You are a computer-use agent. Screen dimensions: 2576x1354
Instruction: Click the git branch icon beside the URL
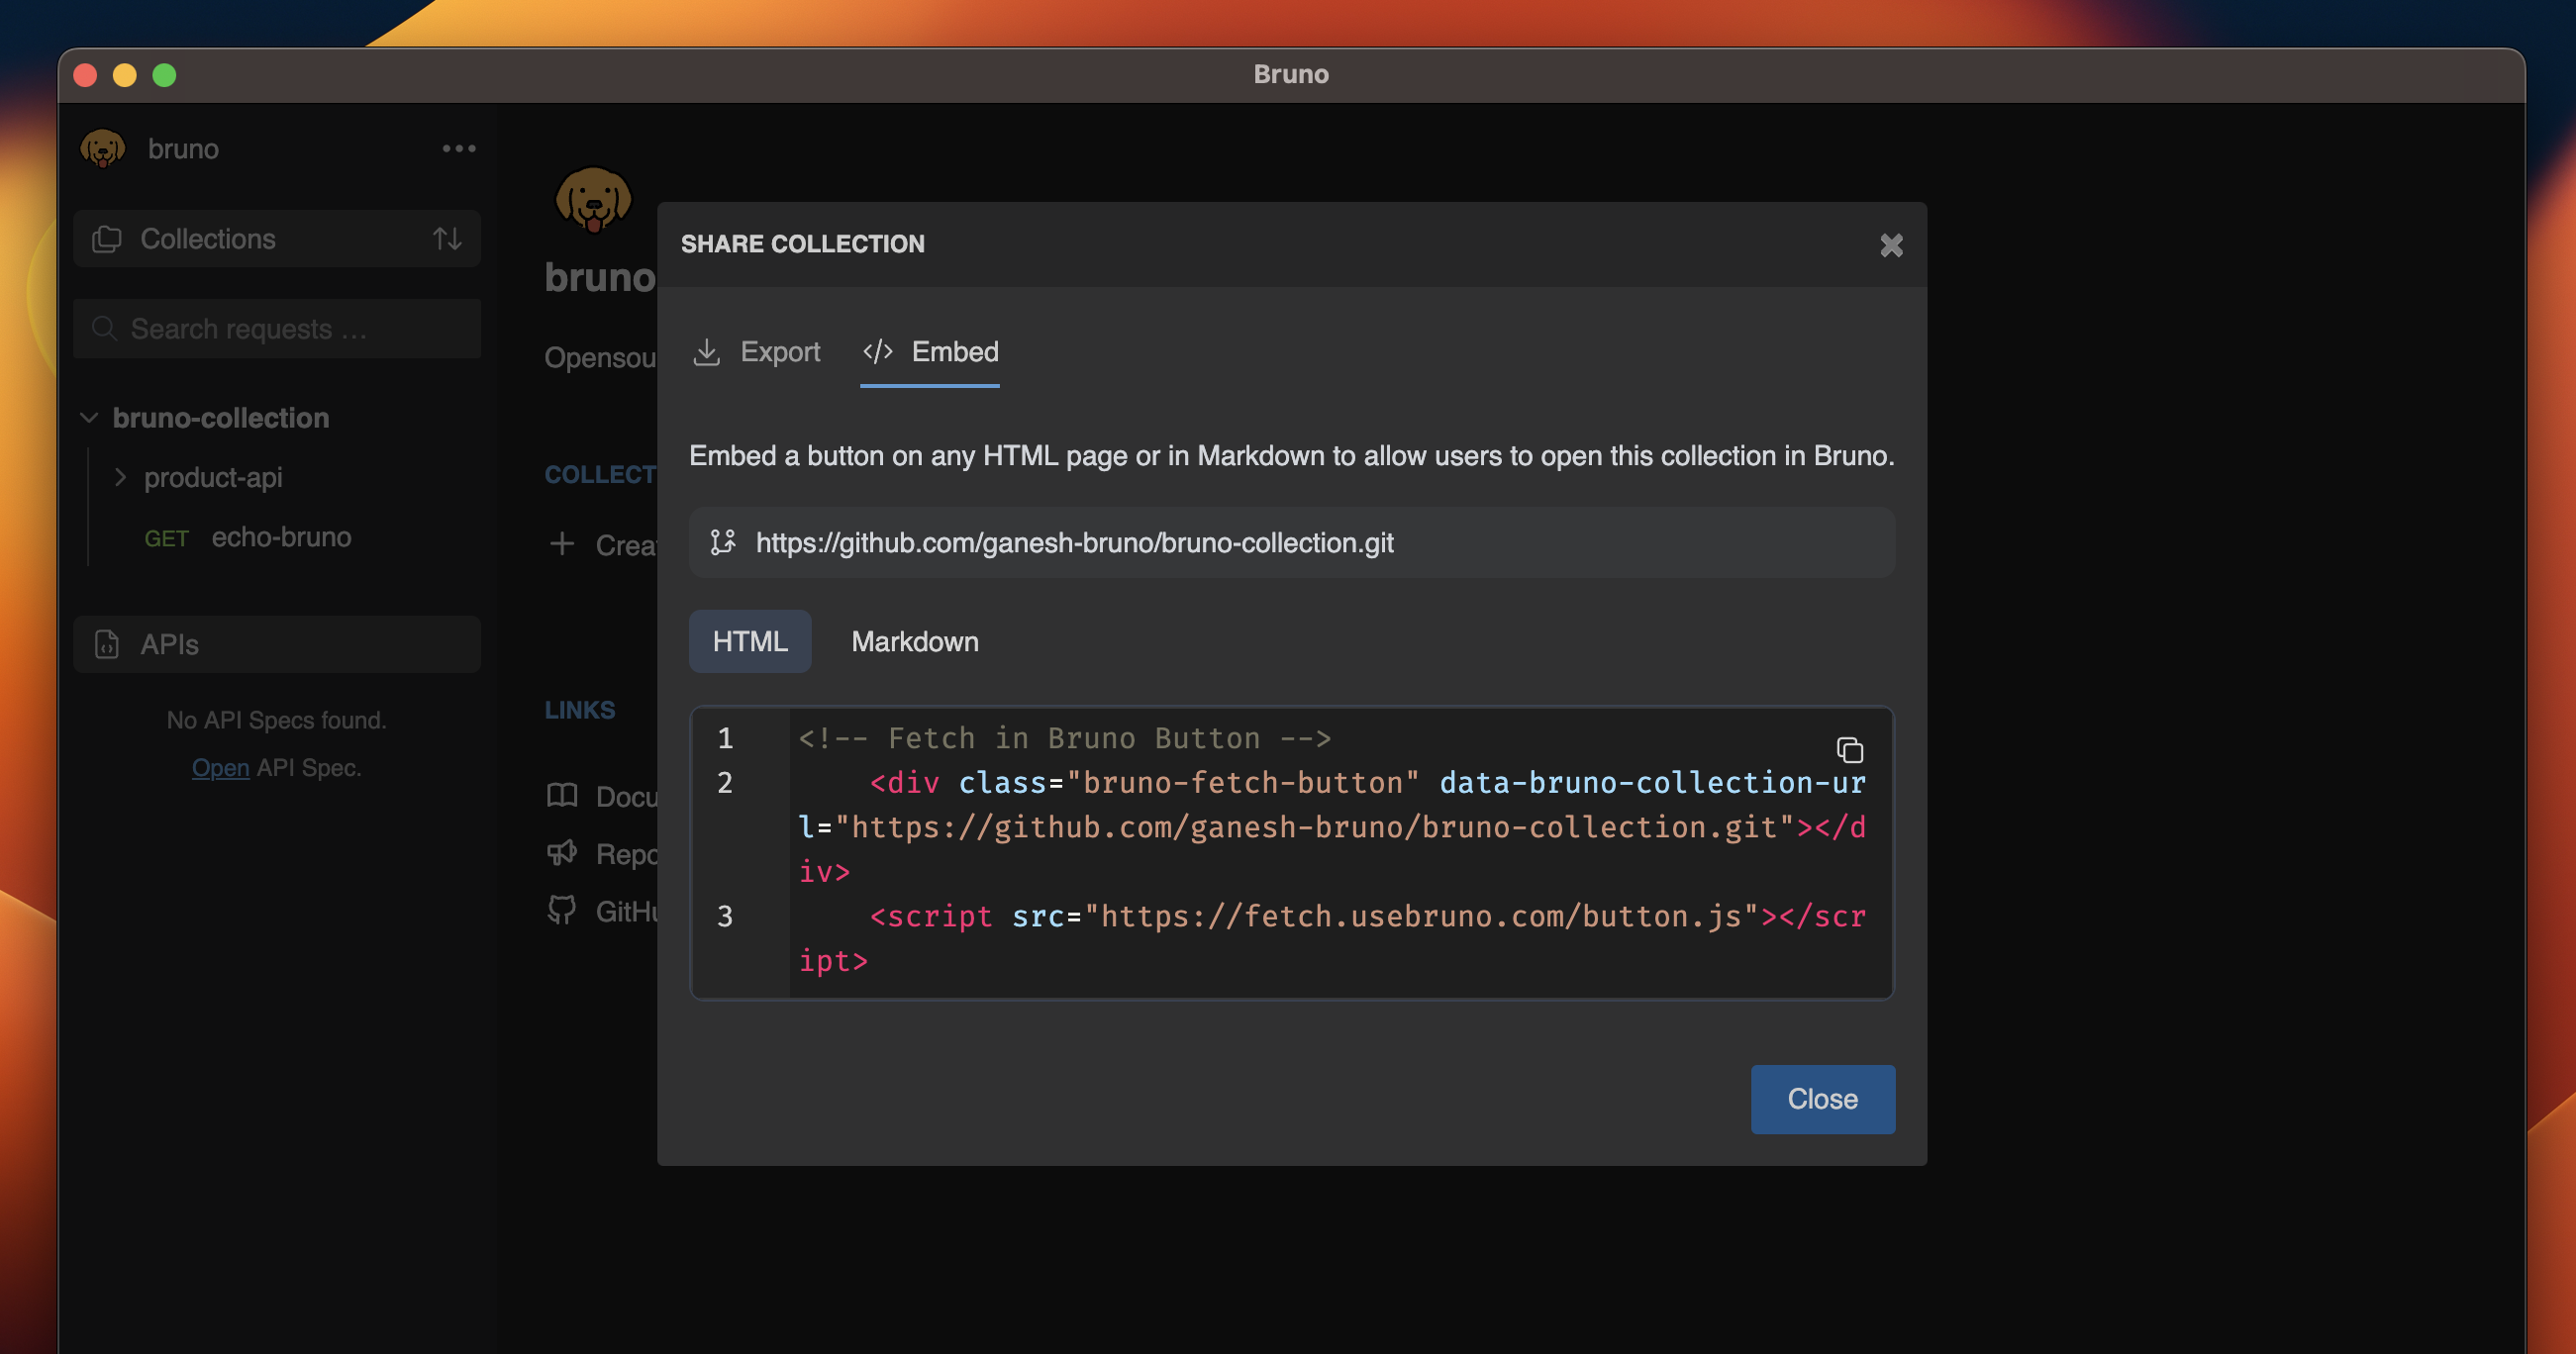[723, 542]
